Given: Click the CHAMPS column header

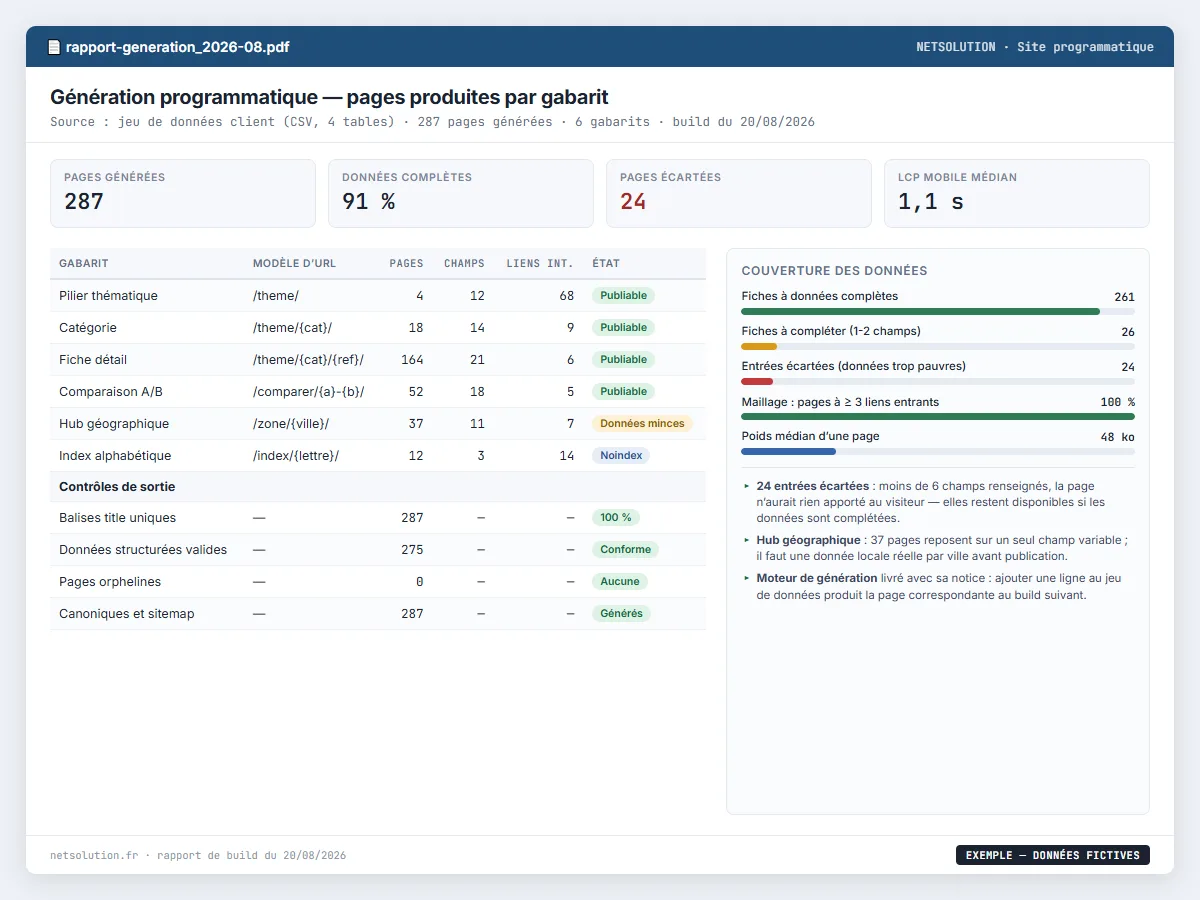Looking at the screenshot, I should click(464, 264).
